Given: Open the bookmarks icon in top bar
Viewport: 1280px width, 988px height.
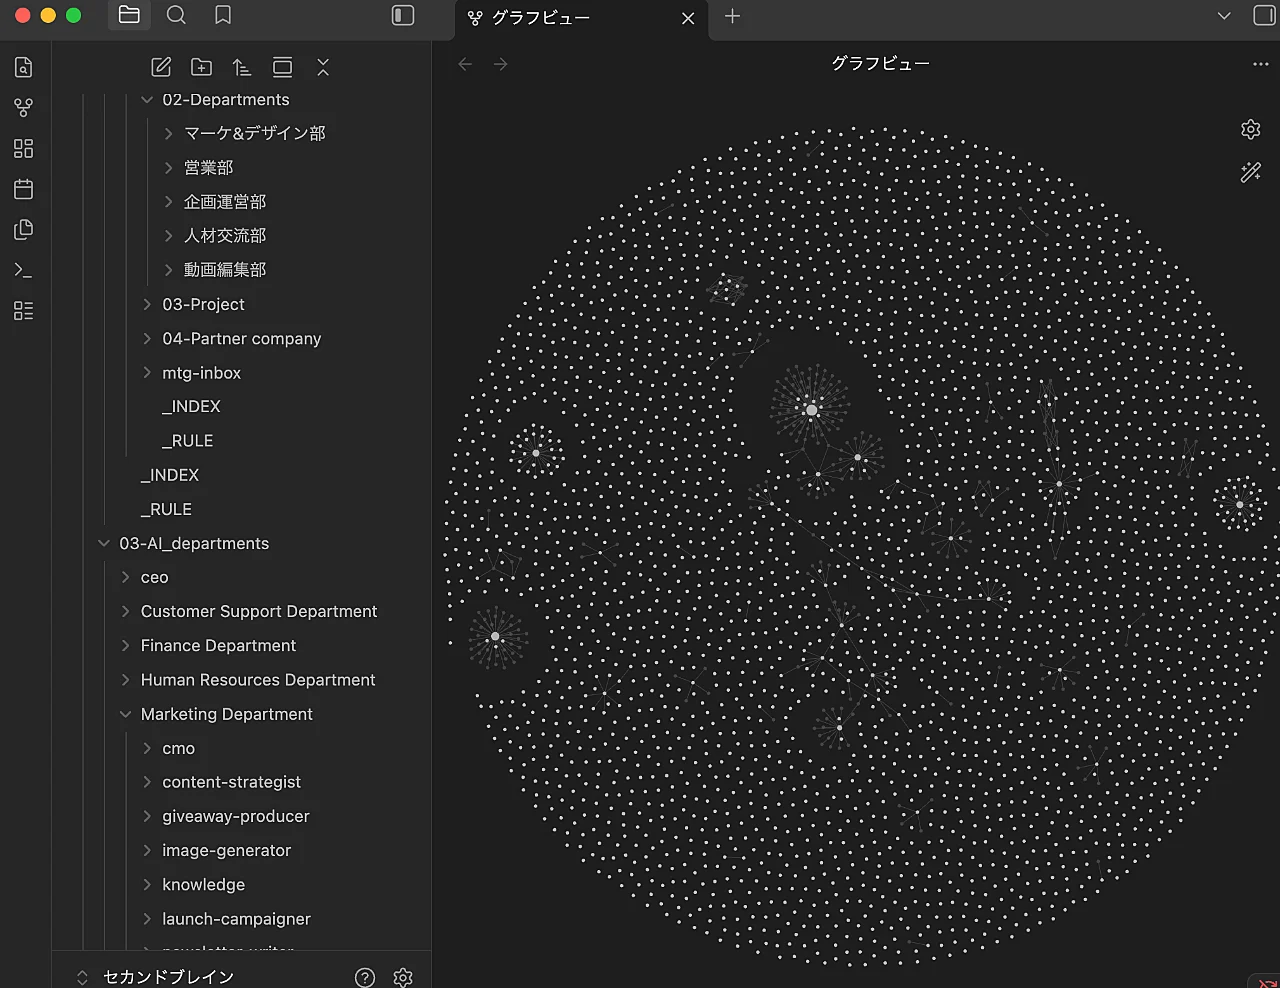Looking at the screenshot, I should (223, 15).
